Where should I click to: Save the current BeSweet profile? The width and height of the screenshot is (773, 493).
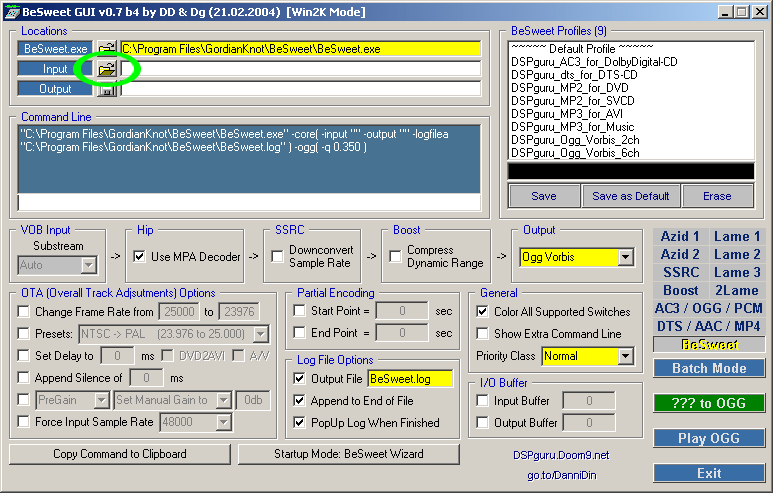click(544, 196)
